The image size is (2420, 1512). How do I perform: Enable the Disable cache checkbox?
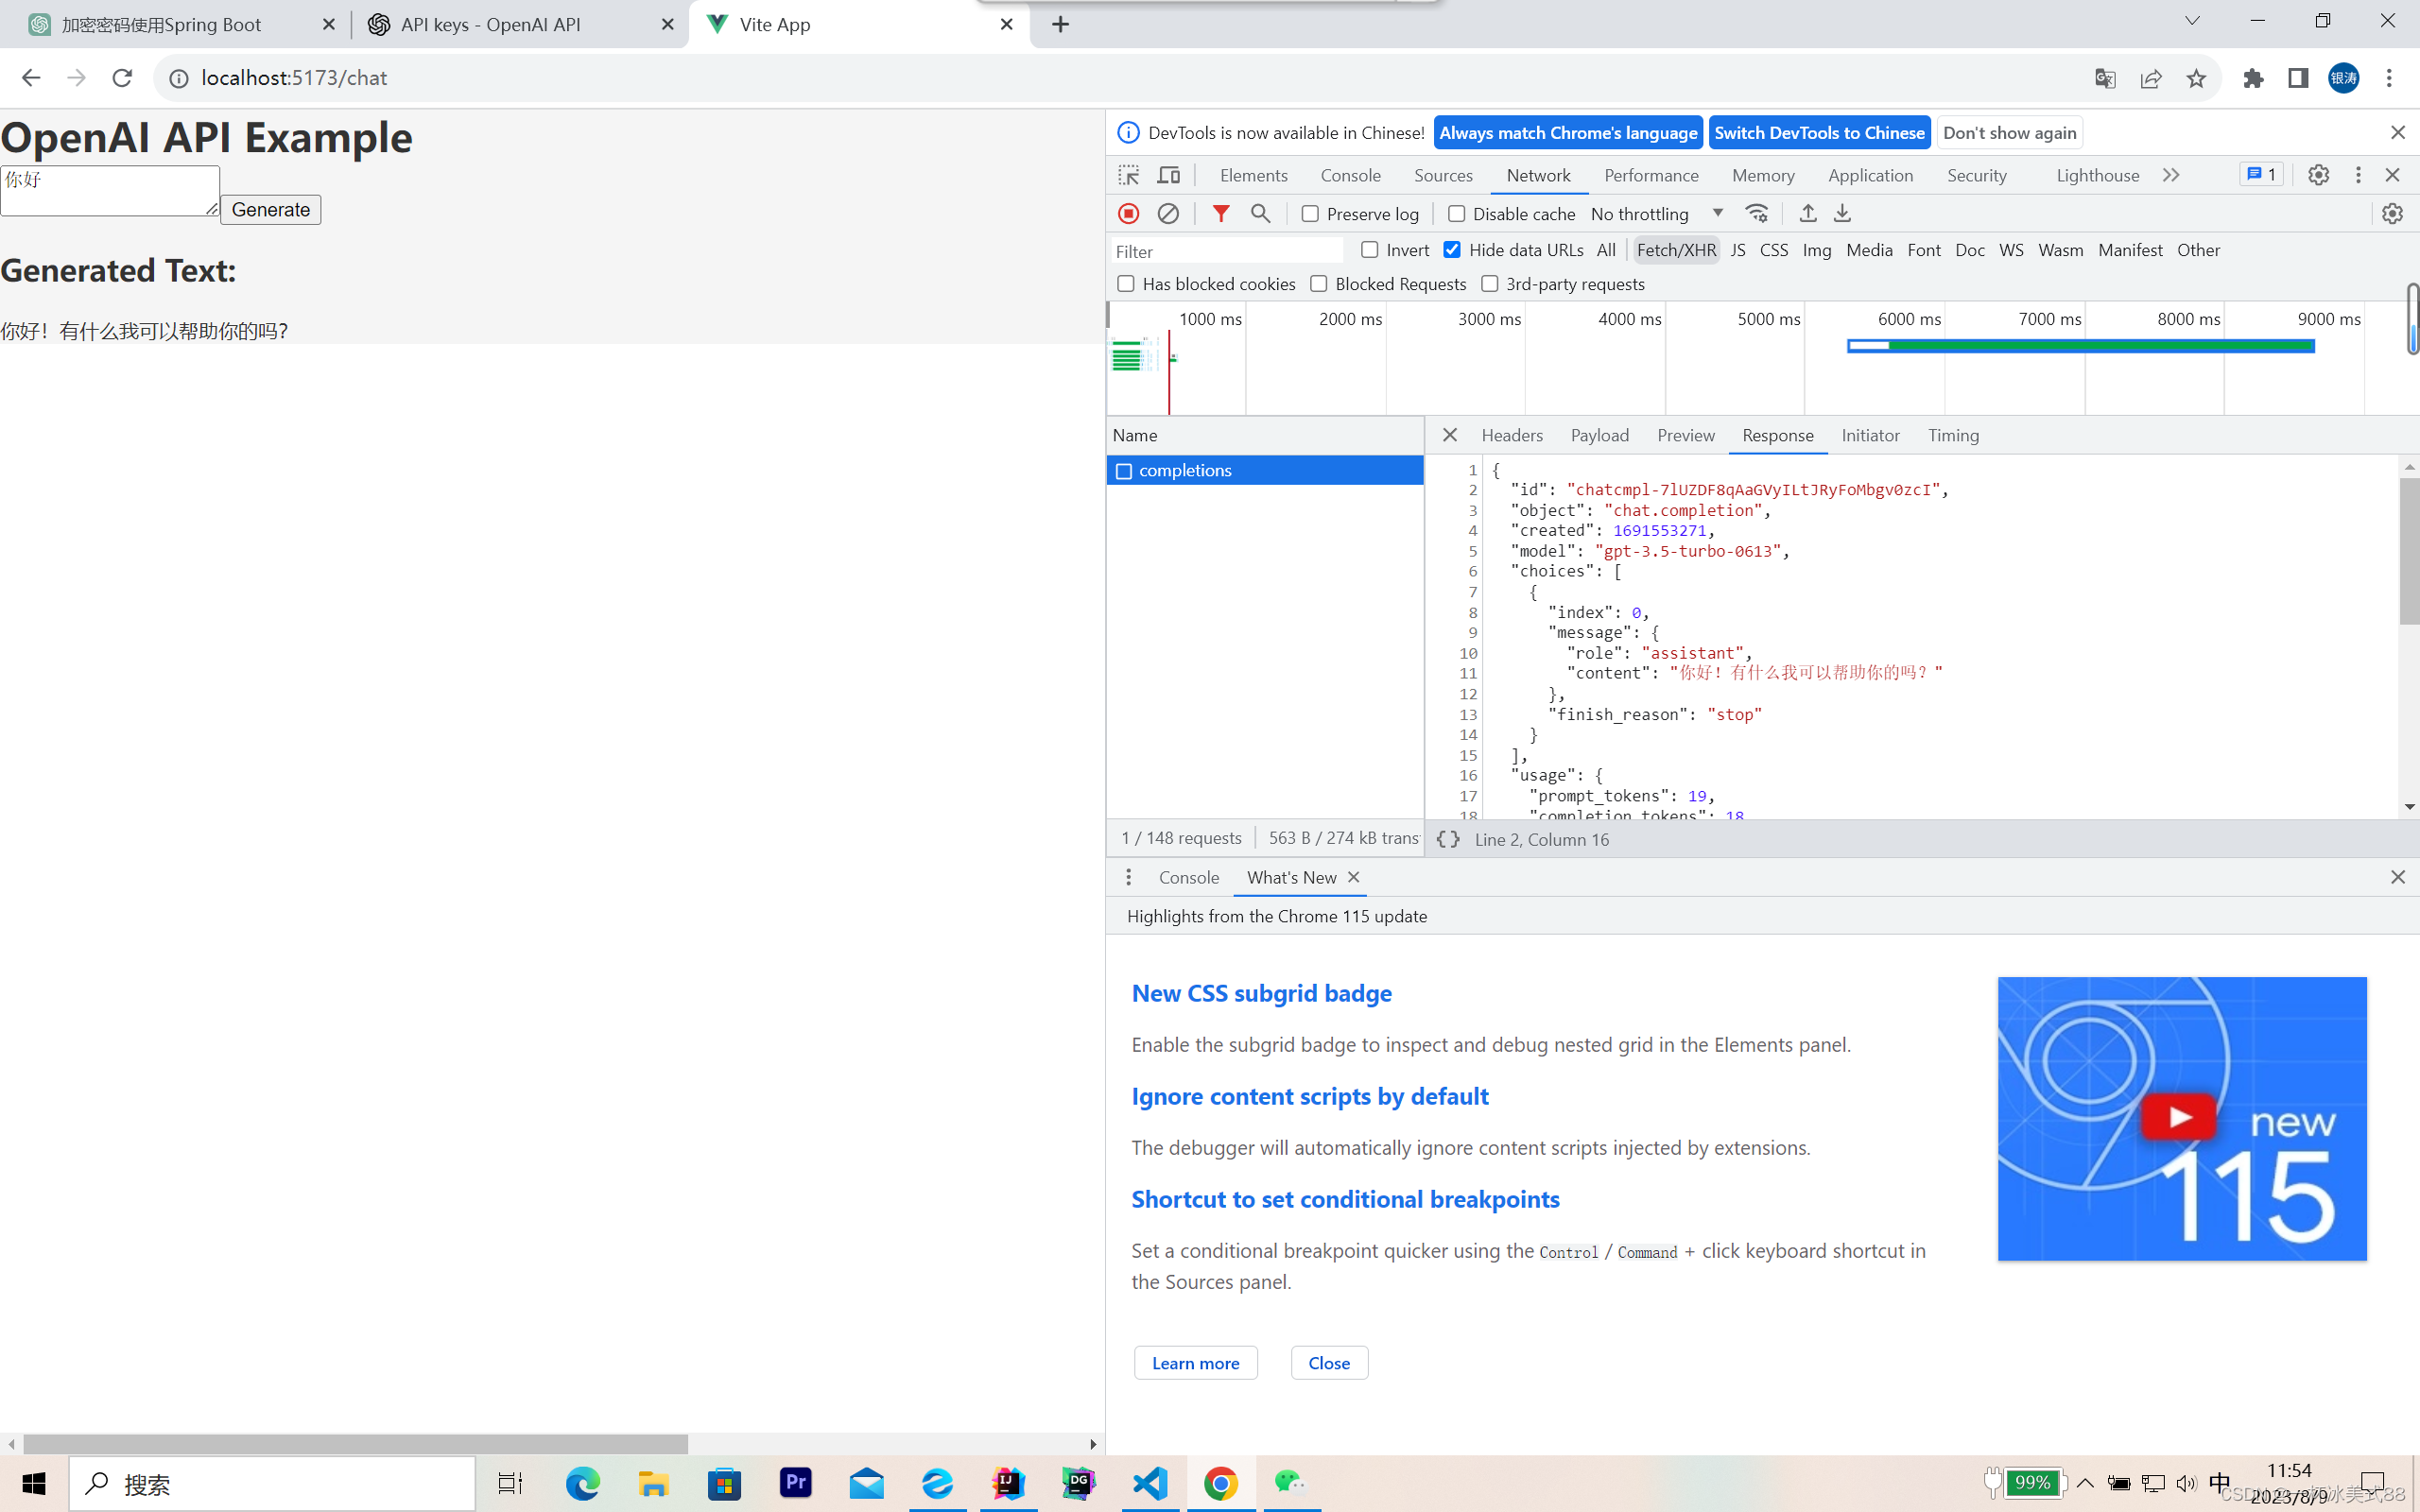1457,214
